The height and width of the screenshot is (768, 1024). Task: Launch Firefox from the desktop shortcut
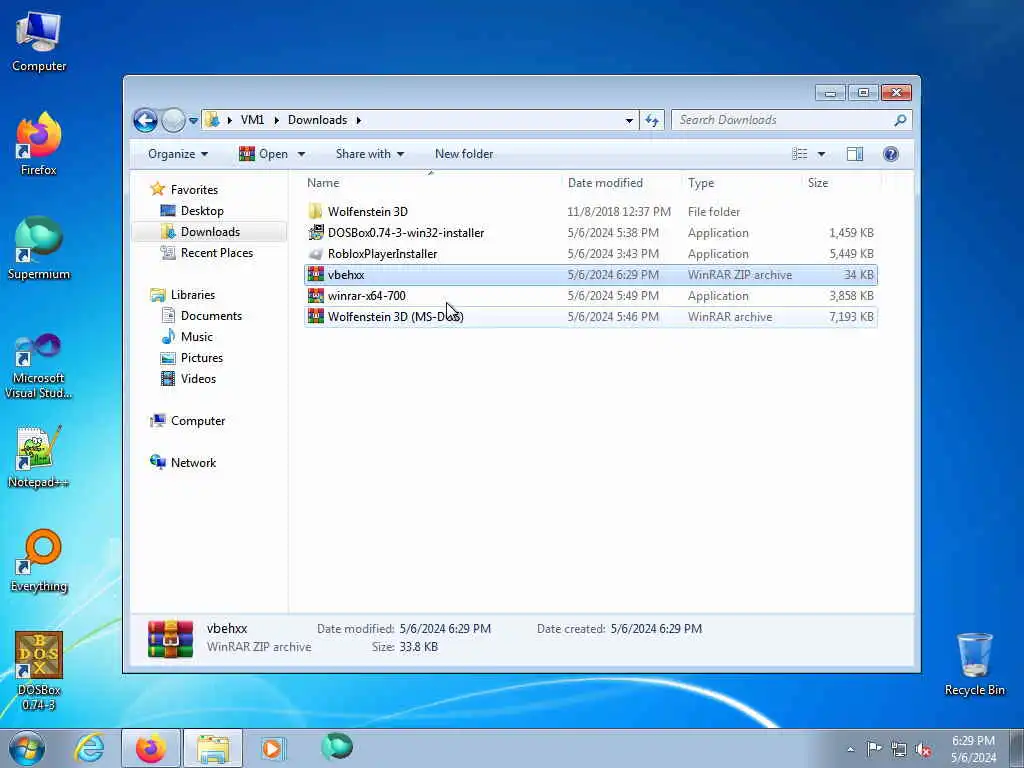[x=39, y=144]
